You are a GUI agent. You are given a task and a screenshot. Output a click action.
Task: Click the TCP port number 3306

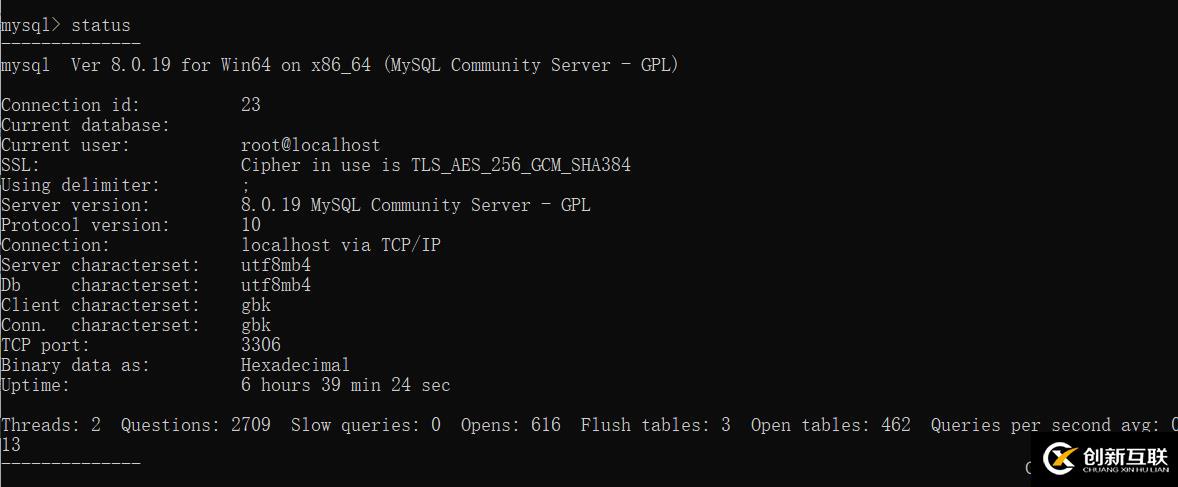[261, 345]
